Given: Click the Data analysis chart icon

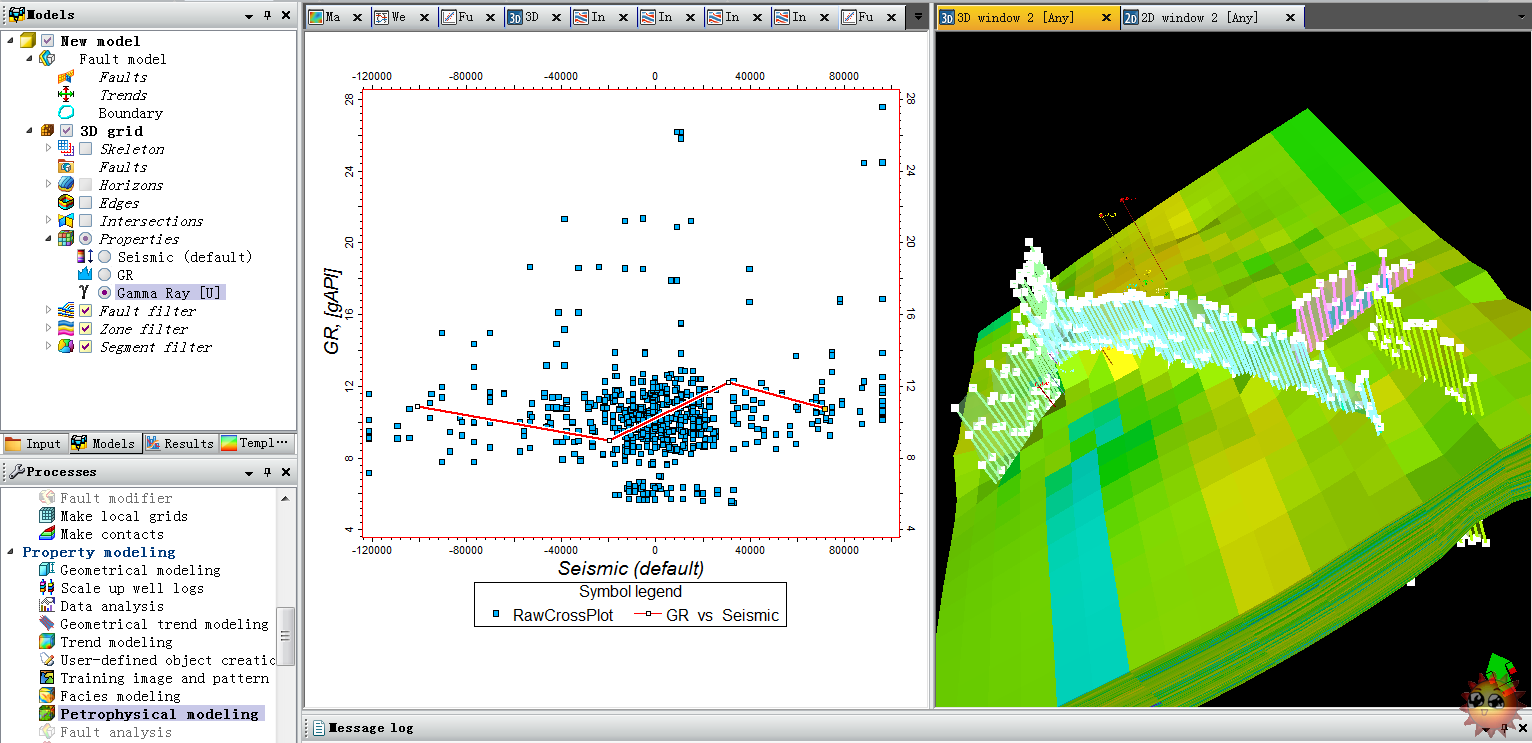Looking at the screenshot, I should click(x=46, y=606).
